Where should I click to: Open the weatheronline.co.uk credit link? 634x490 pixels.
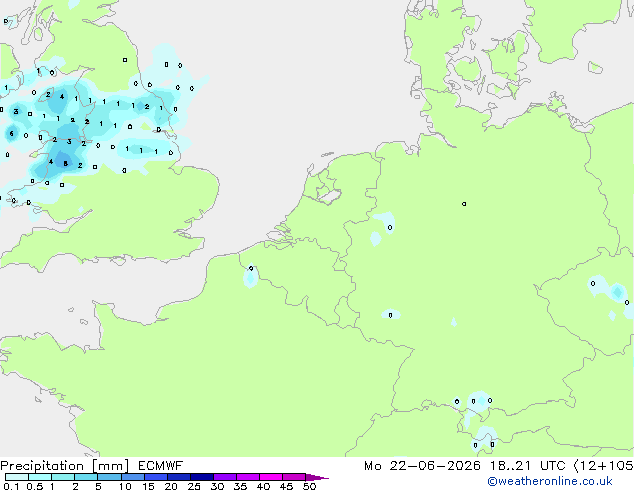point(550,481)
